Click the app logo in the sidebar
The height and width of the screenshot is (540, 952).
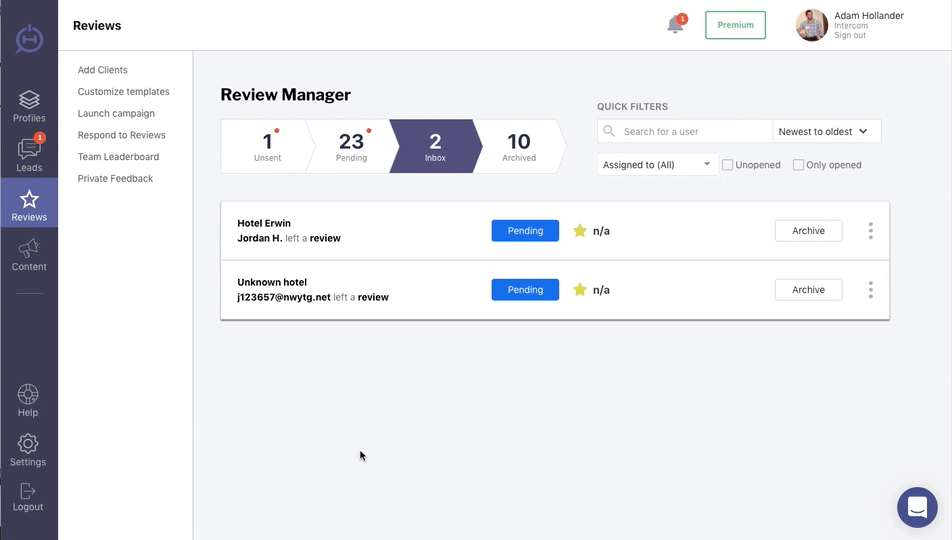click(29, 39)
